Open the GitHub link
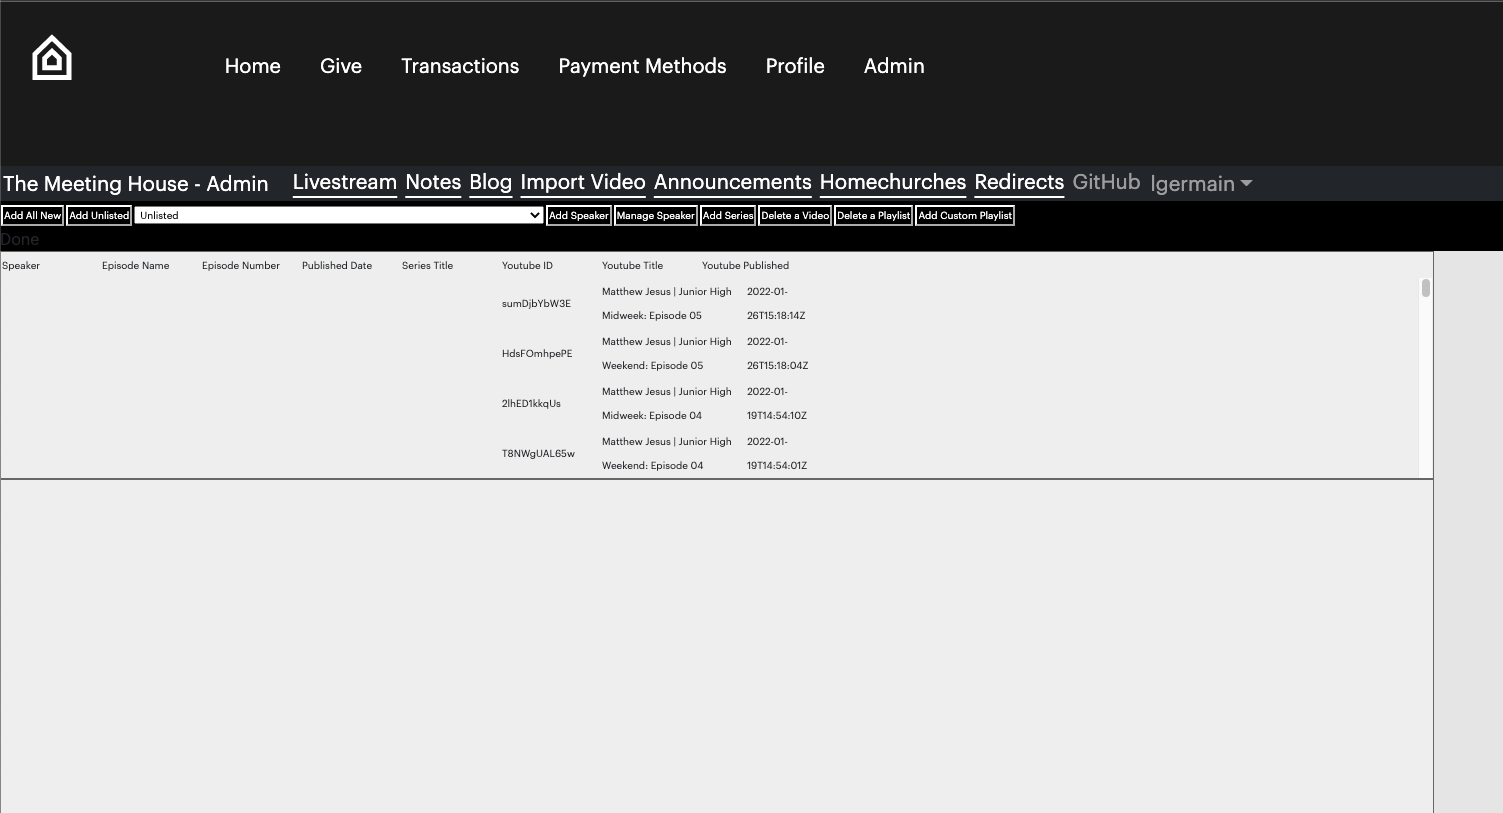 coord(1106,182)
